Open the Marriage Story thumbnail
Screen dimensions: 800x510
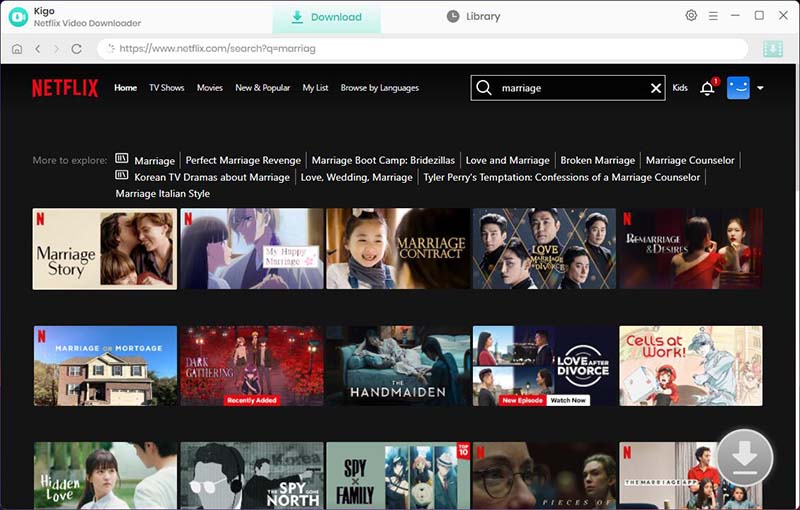pyautogui.click(x=105, y=249)
